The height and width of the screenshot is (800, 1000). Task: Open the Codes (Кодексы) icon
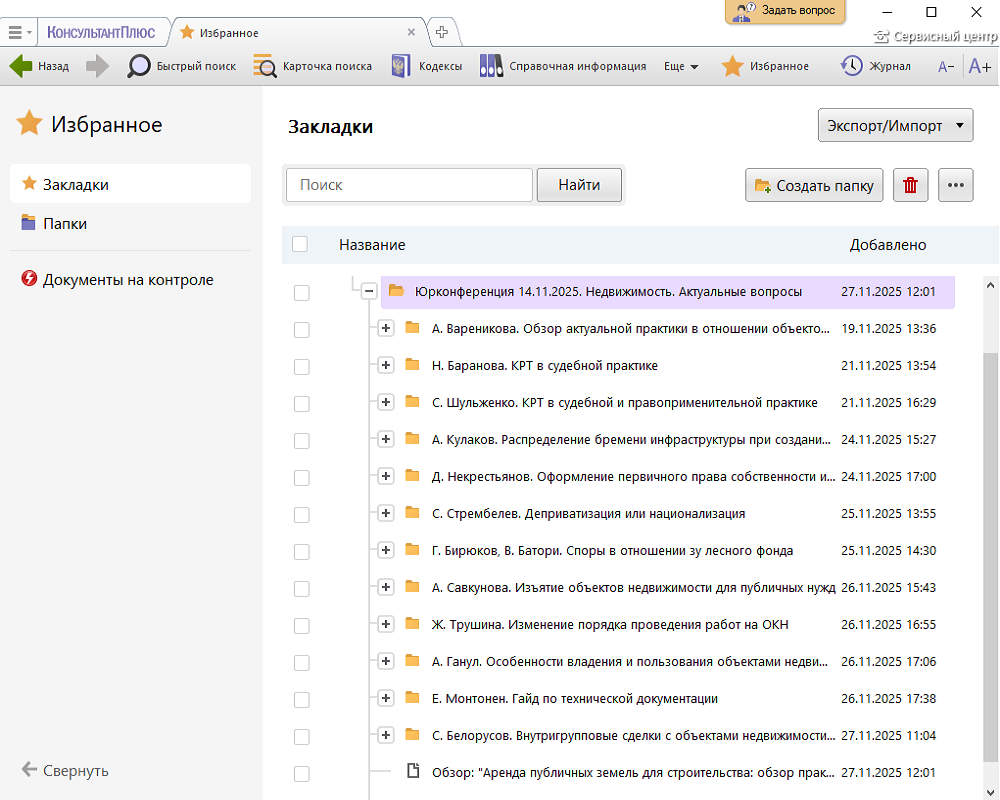[401, 66]
